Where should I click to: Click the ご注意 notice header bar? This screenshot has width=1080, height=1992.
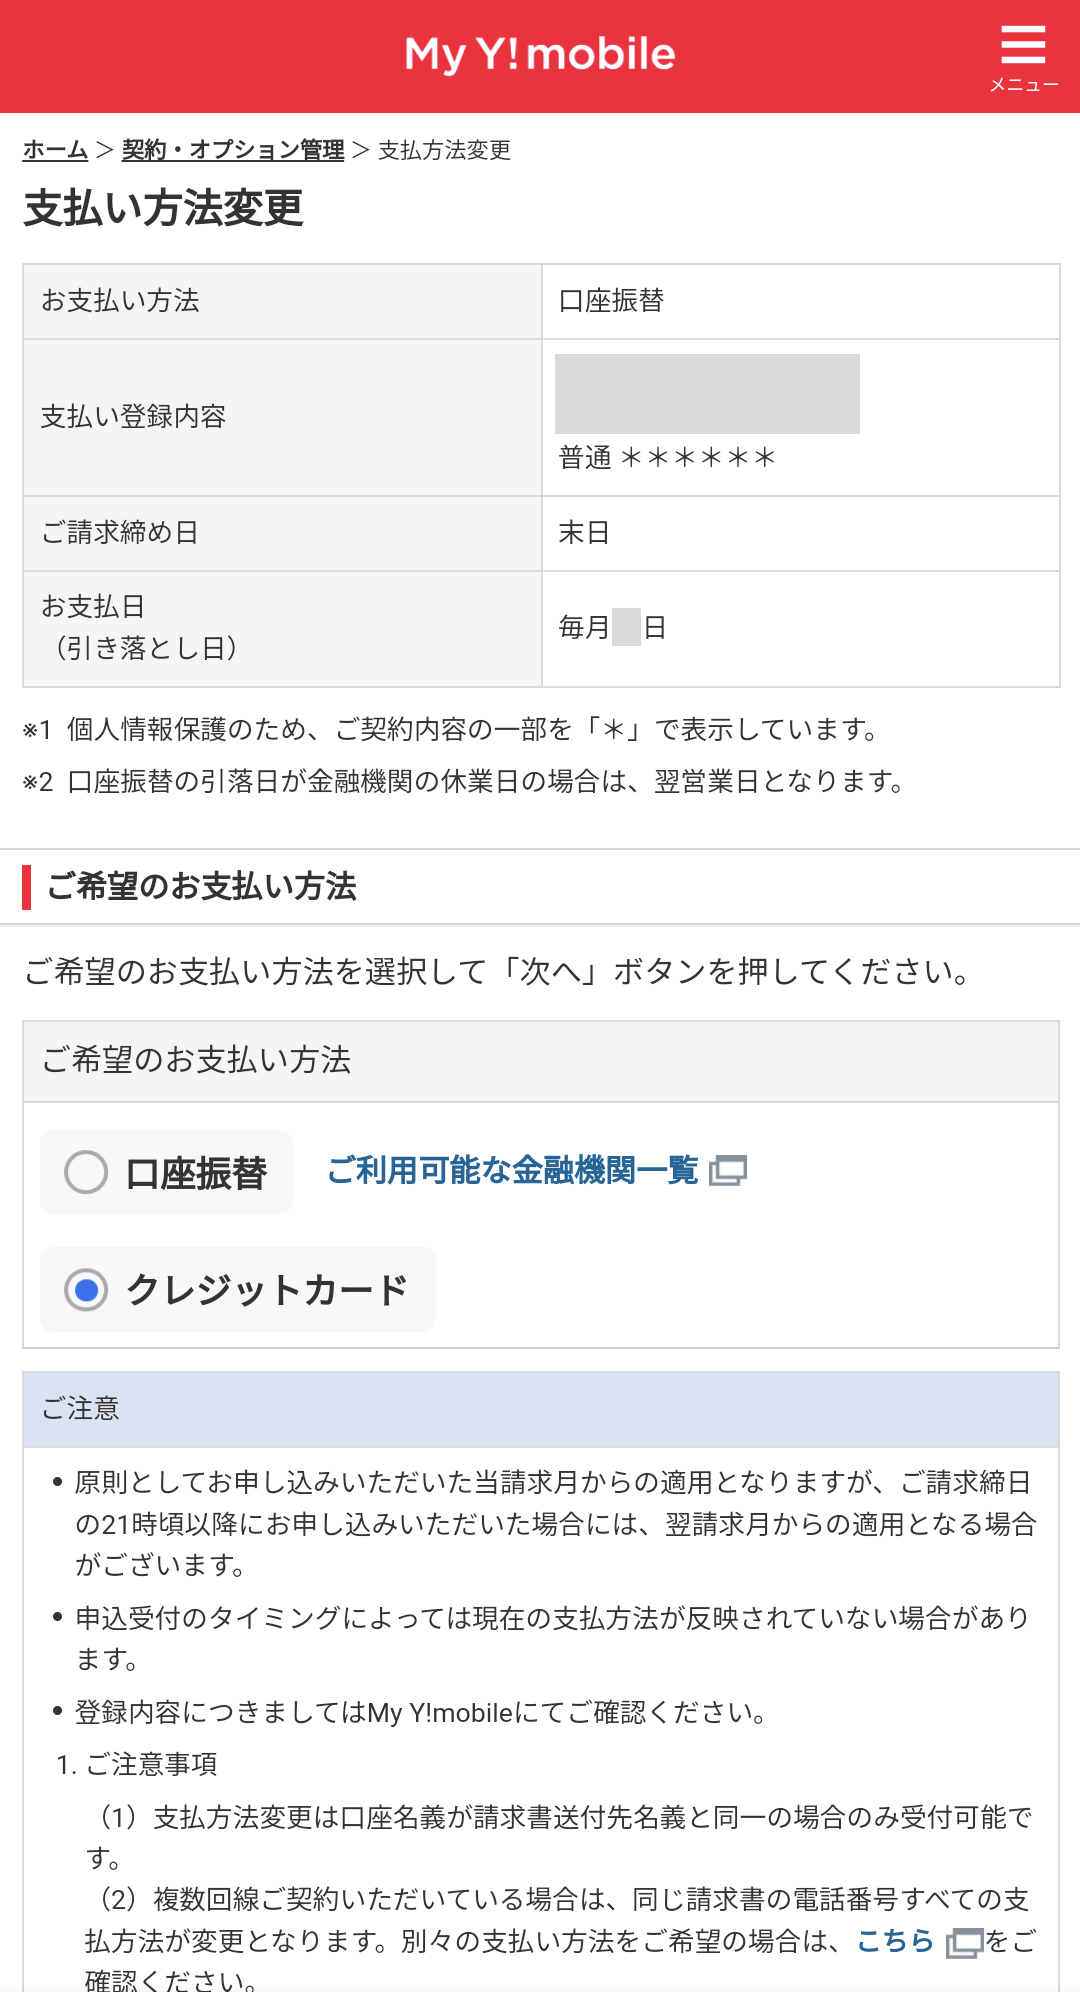click(540, 1409)
